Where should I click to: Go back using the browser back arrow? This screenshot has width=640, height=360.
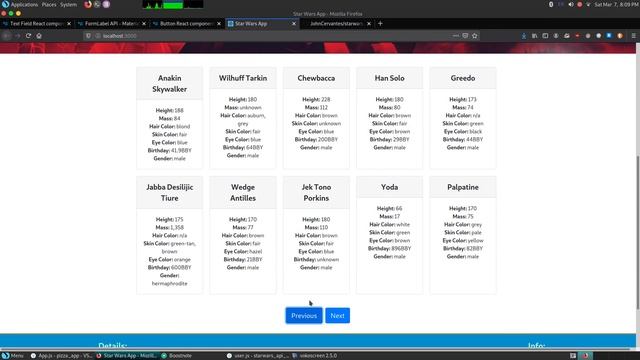coord(7,36)
